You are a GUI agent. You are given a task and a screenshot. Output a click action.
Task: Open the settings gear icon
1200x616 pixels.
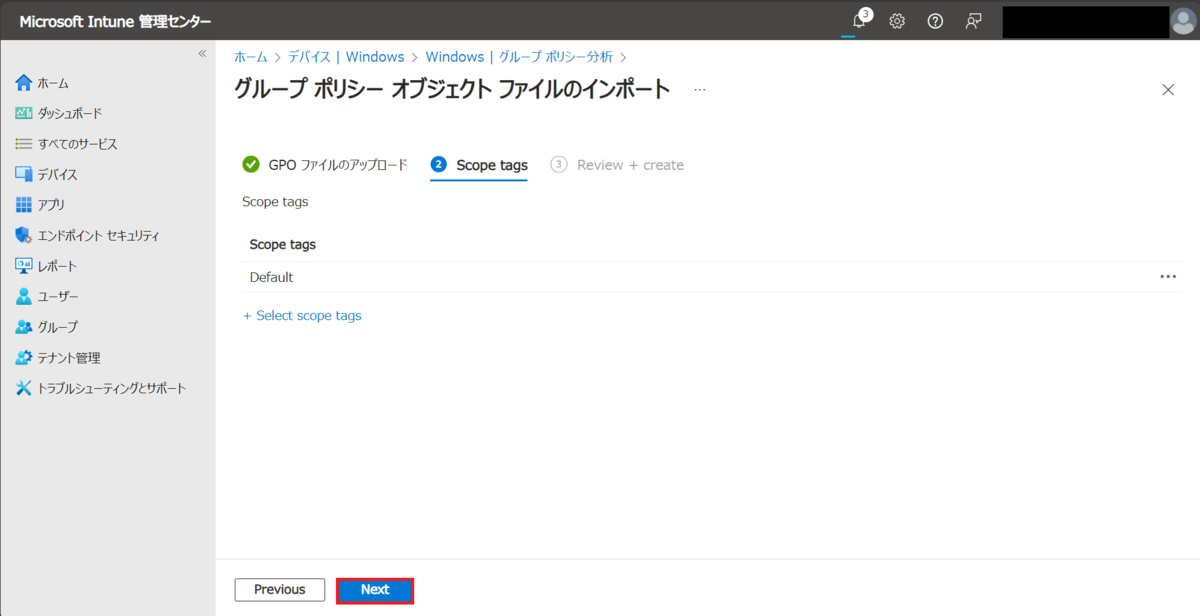pyautogui.click(x=897, y=21)
